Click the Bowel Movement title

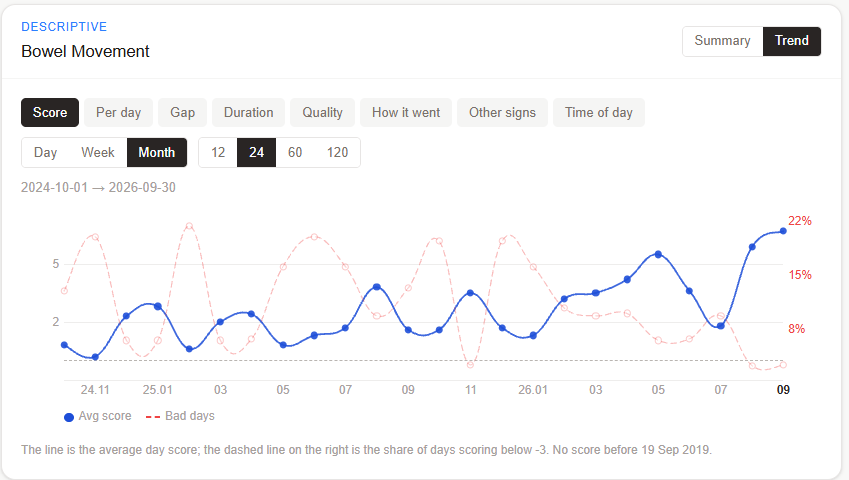tap(86, 51)
